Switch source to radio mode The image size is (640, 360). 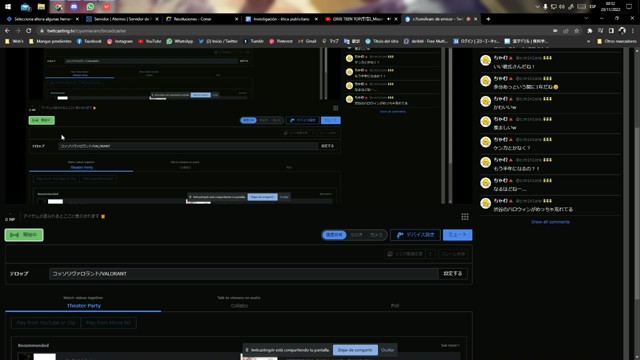click(x=356, y=235)
